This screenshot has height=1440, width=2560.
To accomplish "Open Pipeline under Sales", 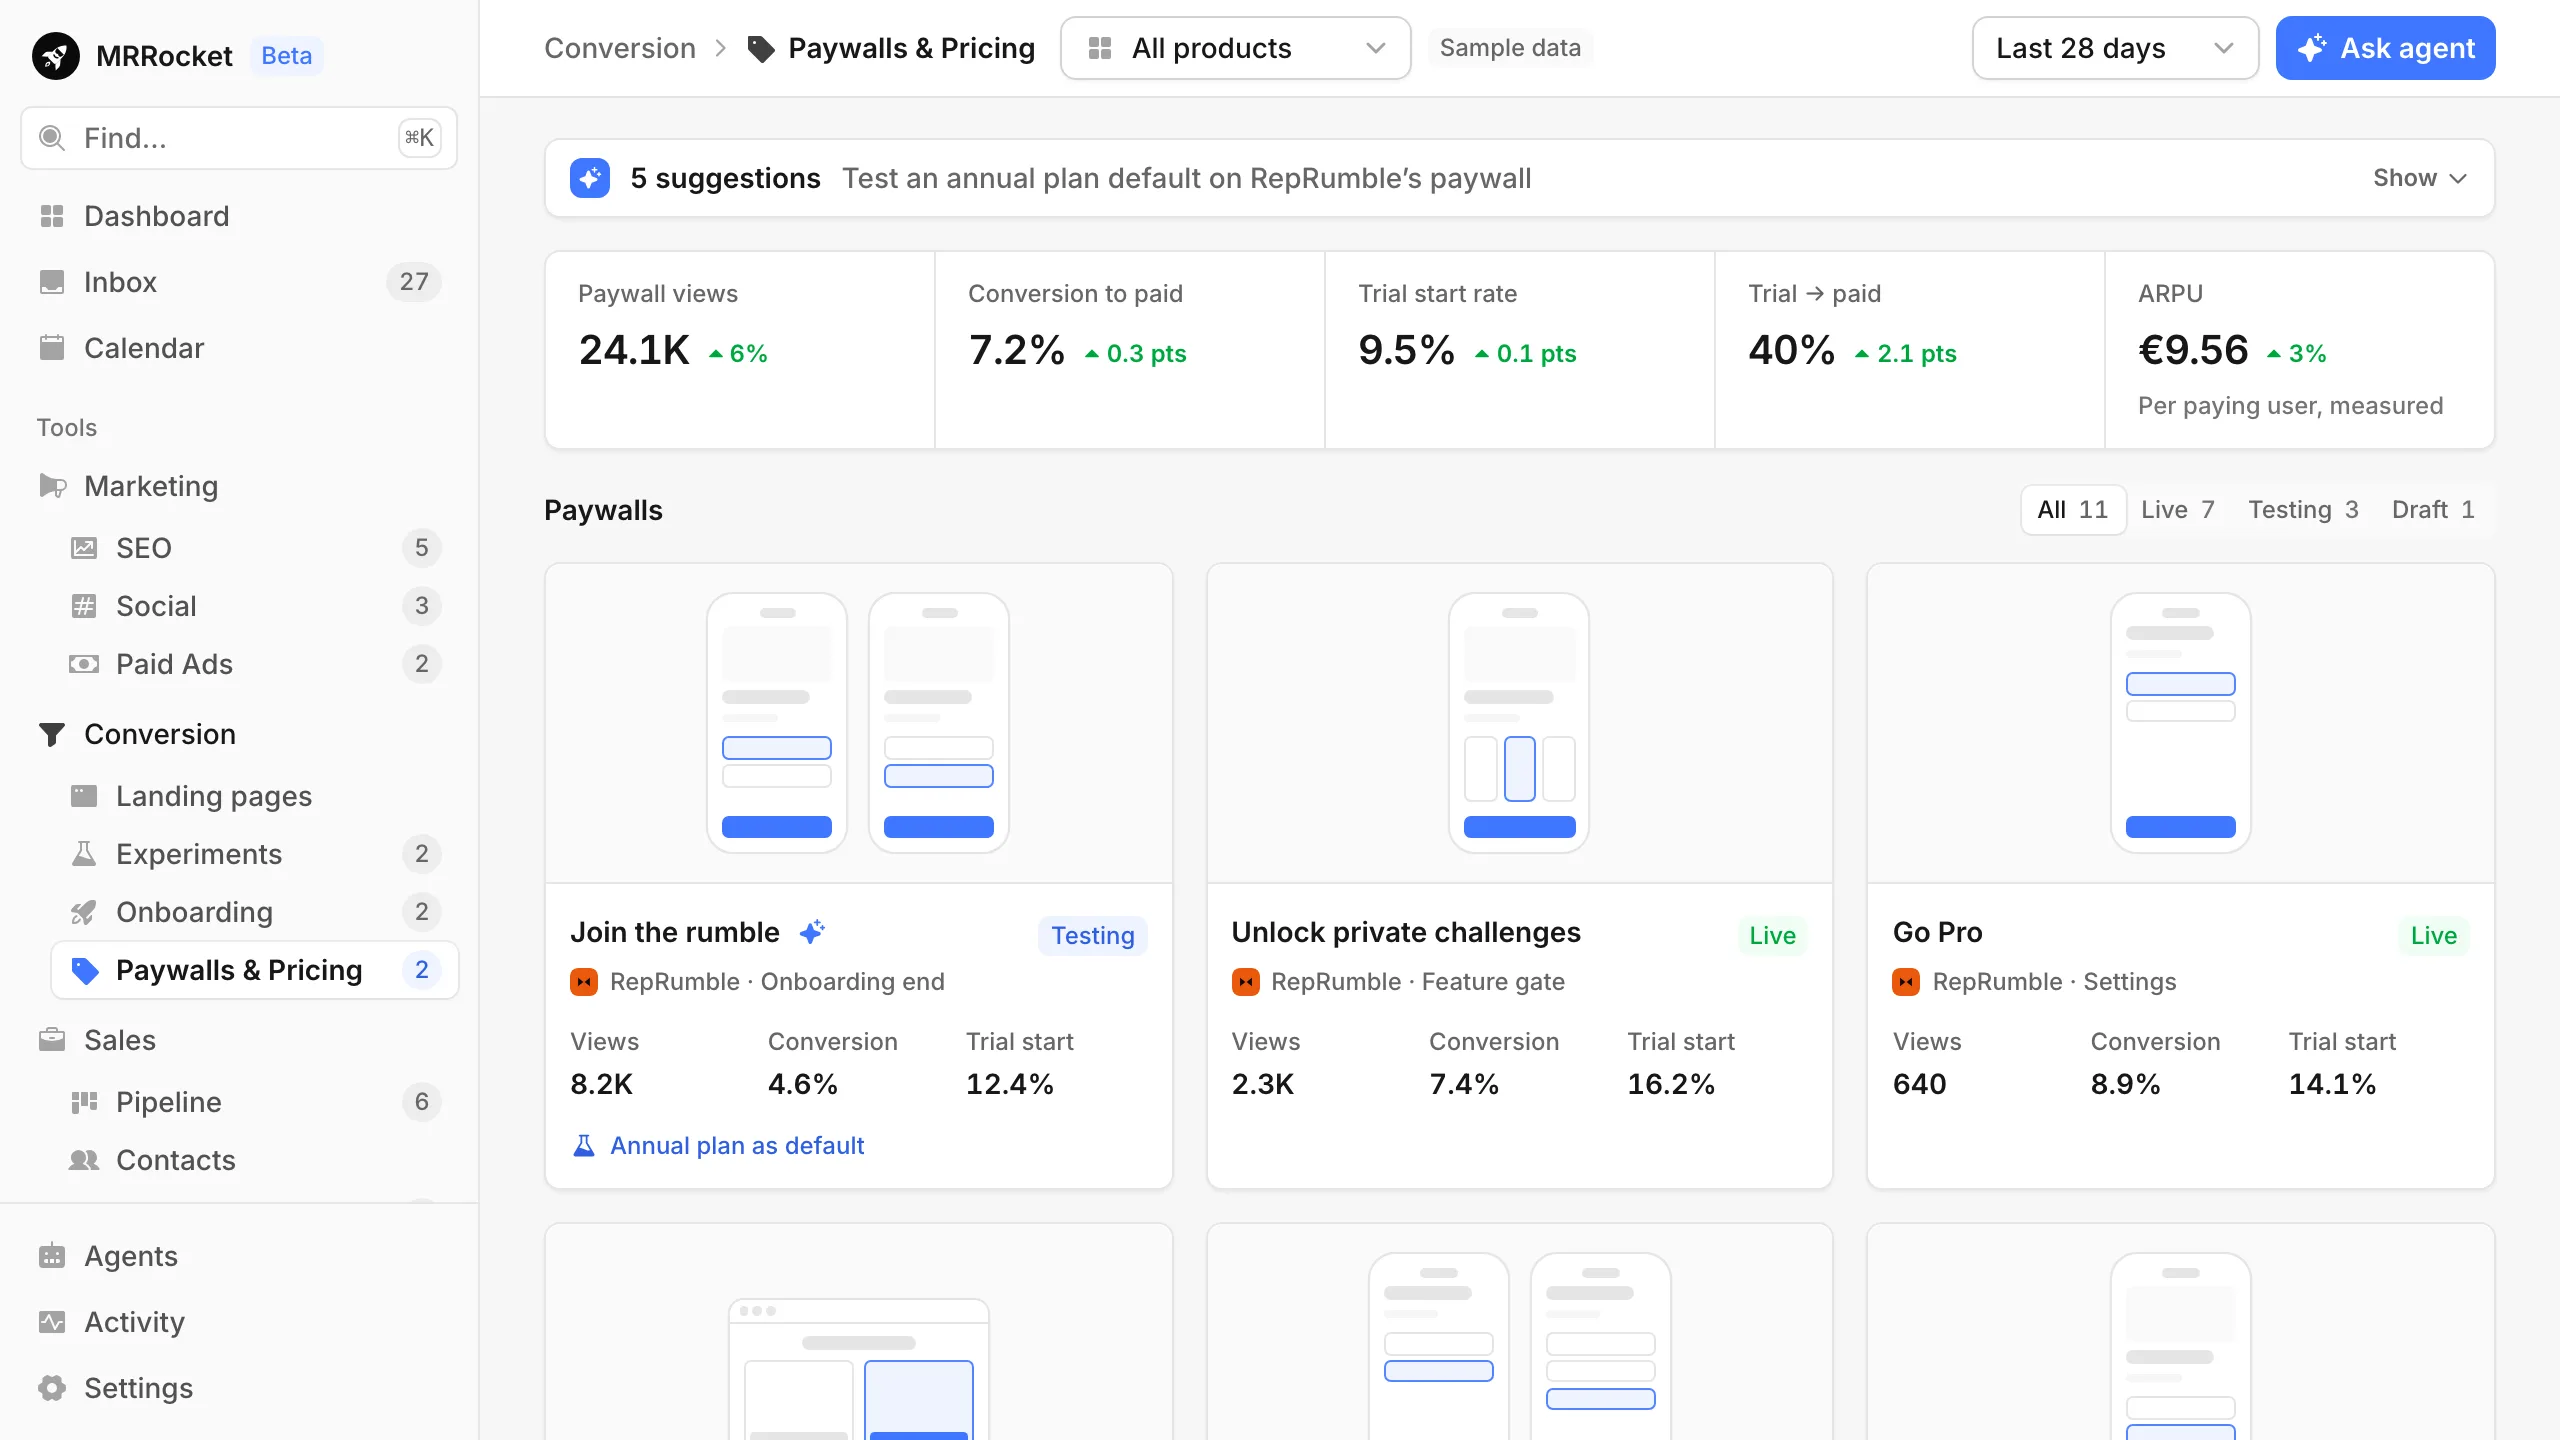I will (x=255, y=1102).
